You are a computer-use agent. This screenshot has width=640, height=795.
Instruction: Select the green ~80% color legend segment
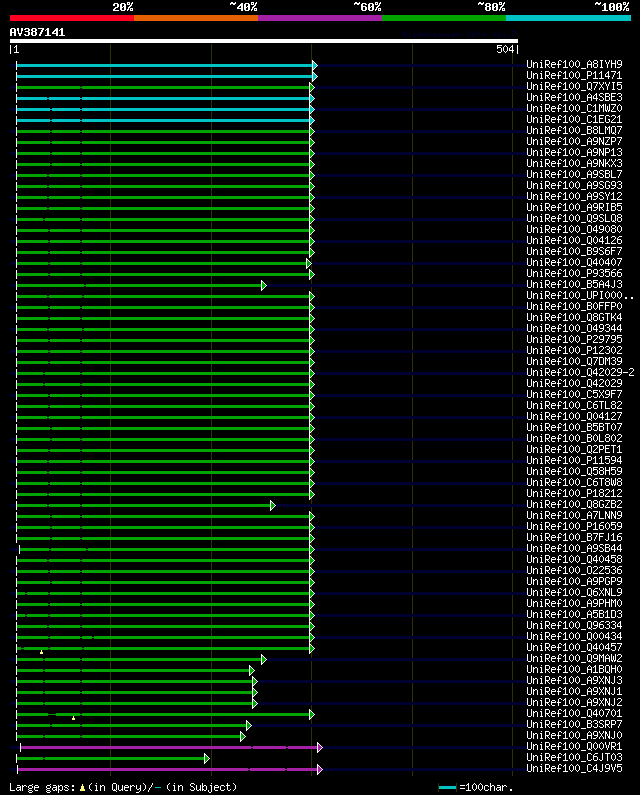[444, 18]
